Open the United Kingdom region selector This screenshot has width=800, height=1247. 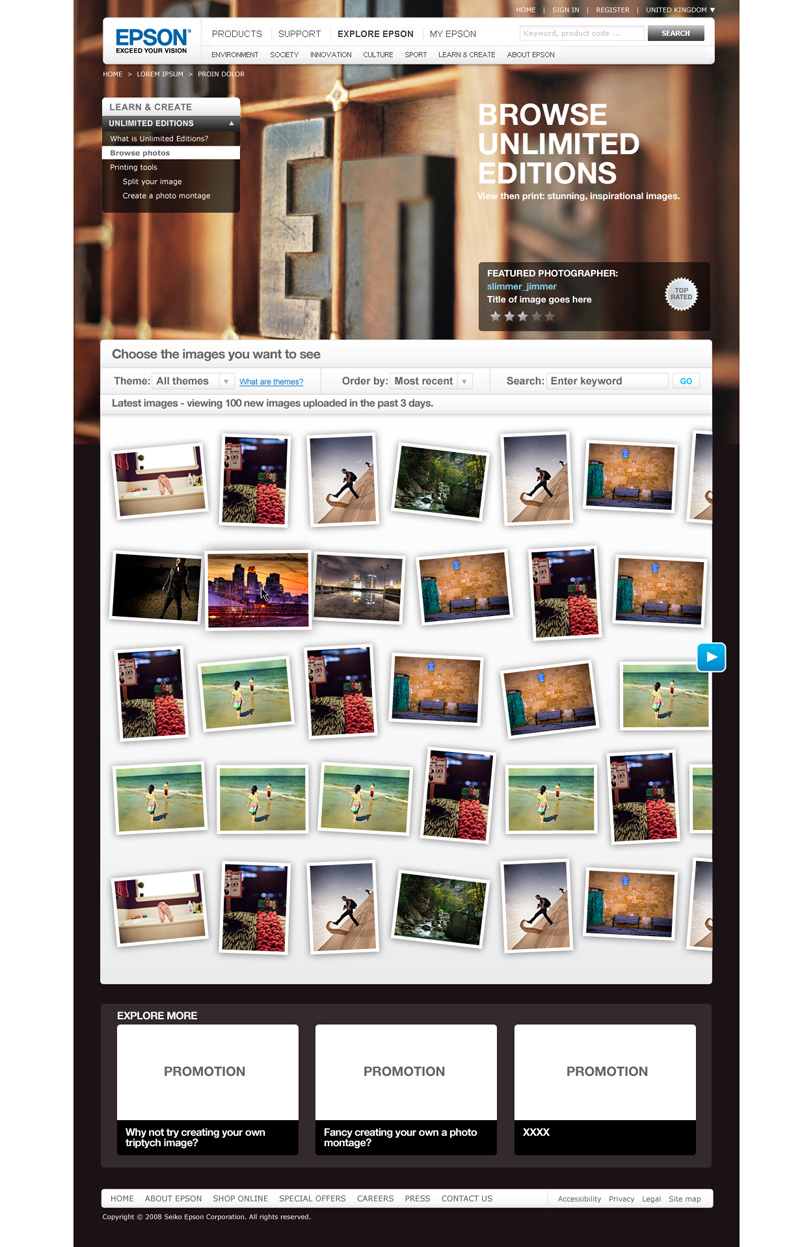click(x=680, y=10)
